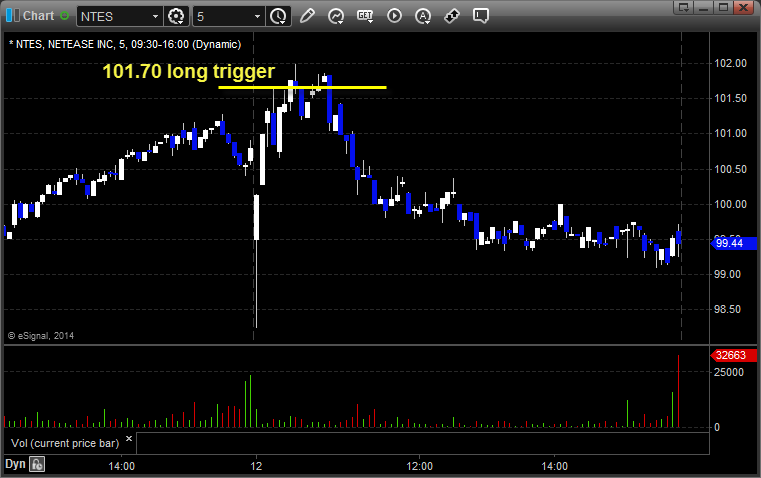761x478 pixels.
Task: Toggle the Dyn dynamic scaling label
Action: pyautogui.click(x=15, y=464)
